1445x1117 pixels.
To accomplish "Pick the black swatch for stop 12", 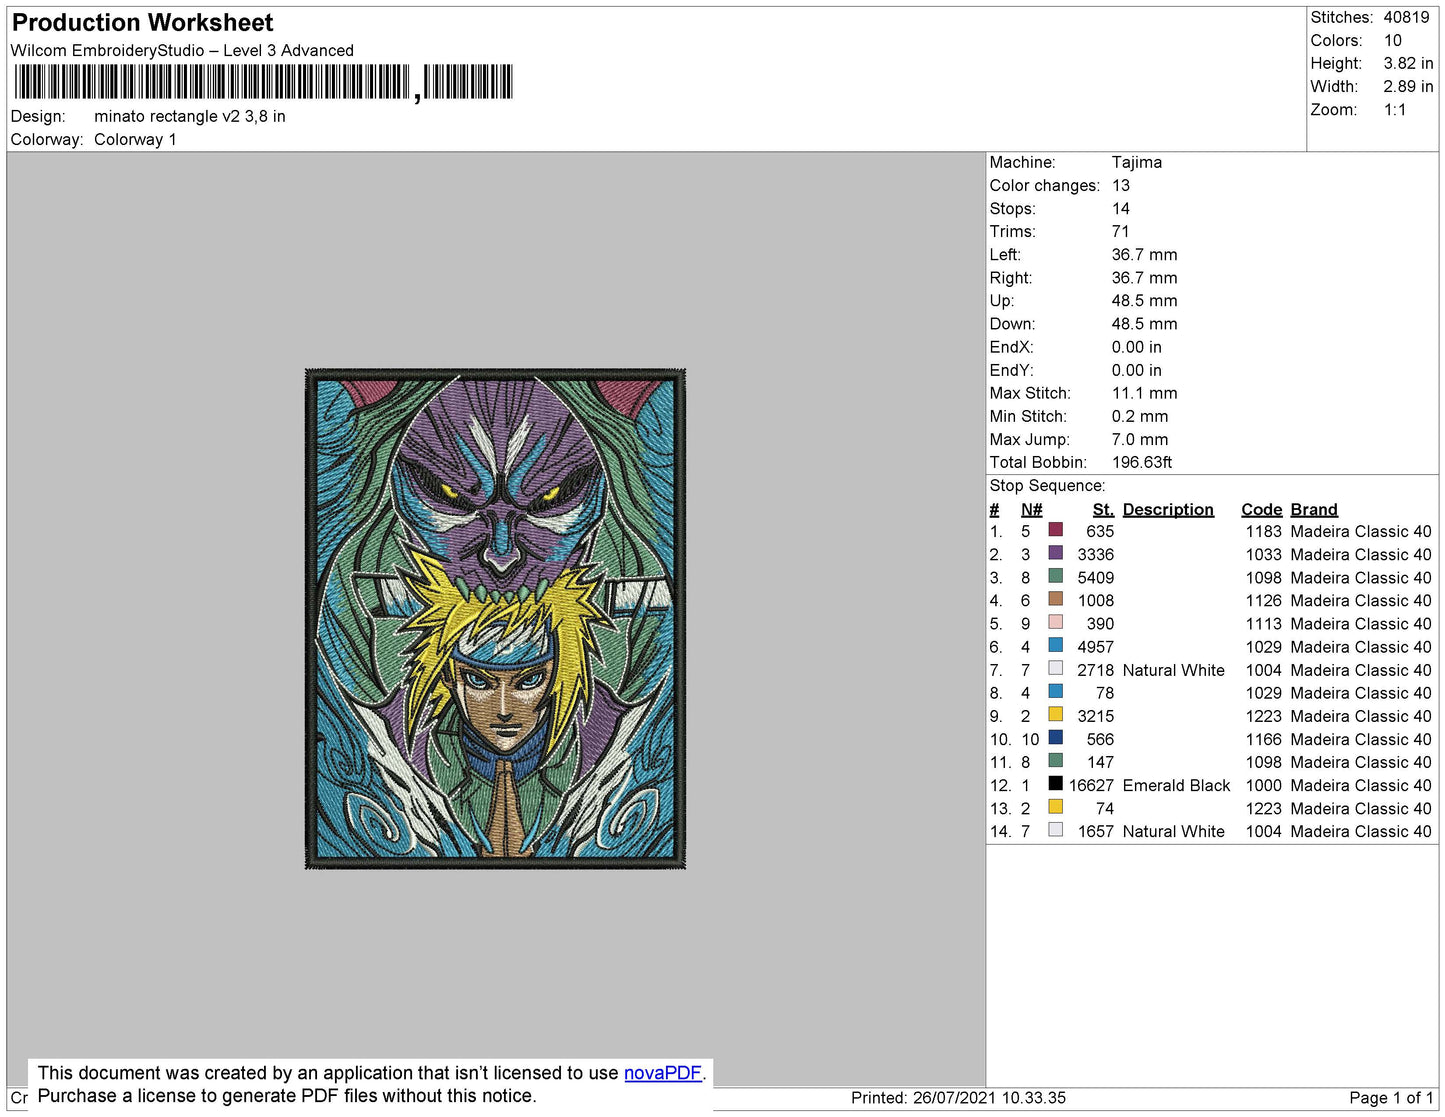I will pos(1055,784).
